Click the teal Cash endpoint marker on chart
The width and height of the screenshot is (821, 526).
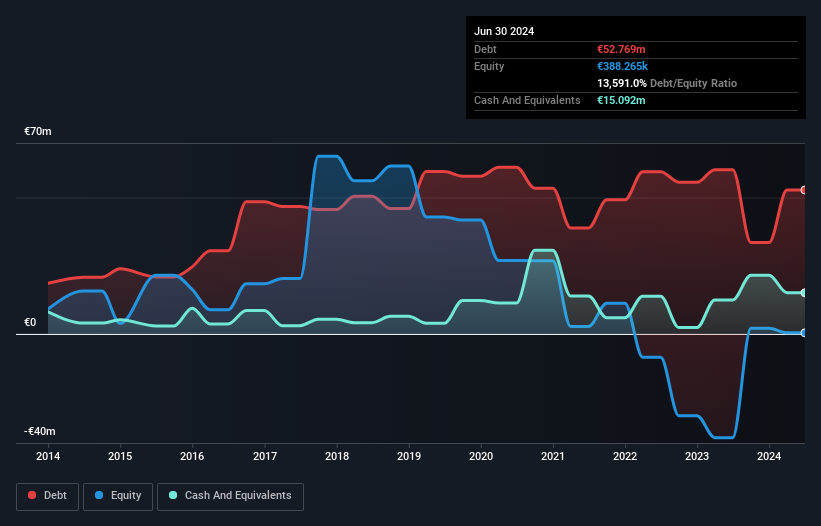click(x=804, y=293)
